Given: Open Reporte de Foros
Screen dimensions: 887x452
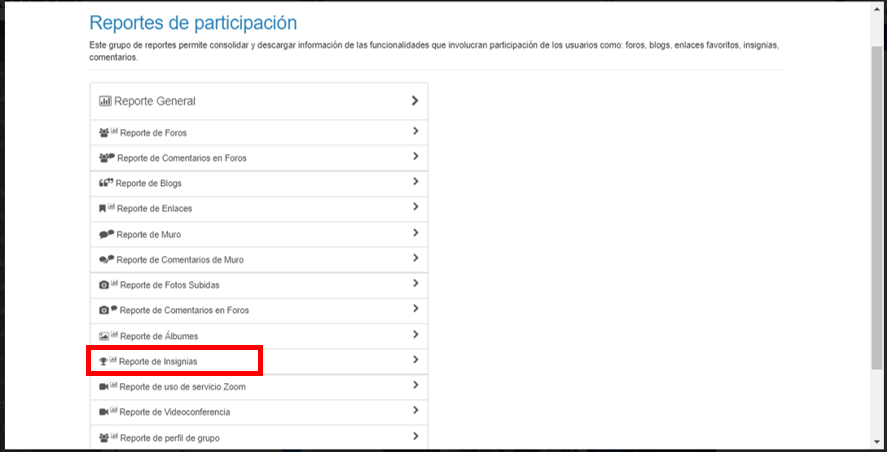Looking at the screenshot, I should tap(259, 132).
